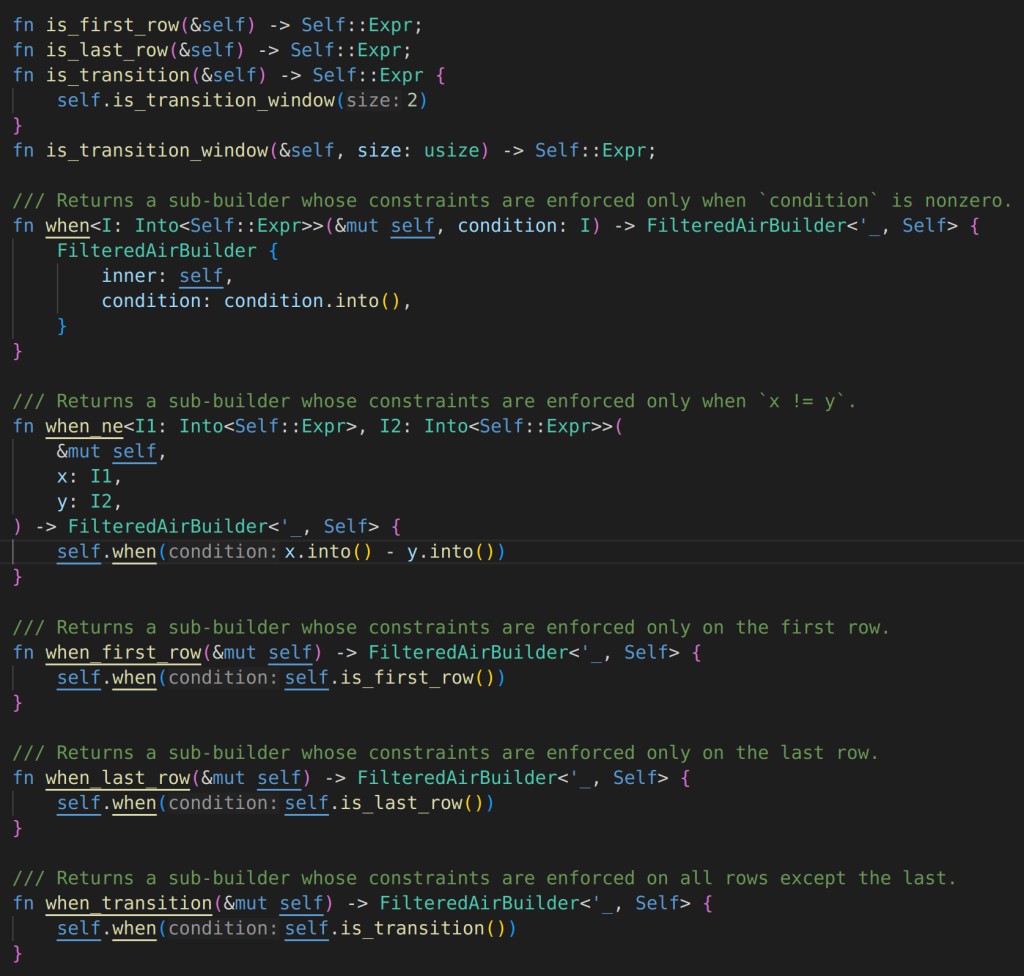Click the when_ne function name
The width and height of the screenshot is (1024, 976).
(84, 427)
